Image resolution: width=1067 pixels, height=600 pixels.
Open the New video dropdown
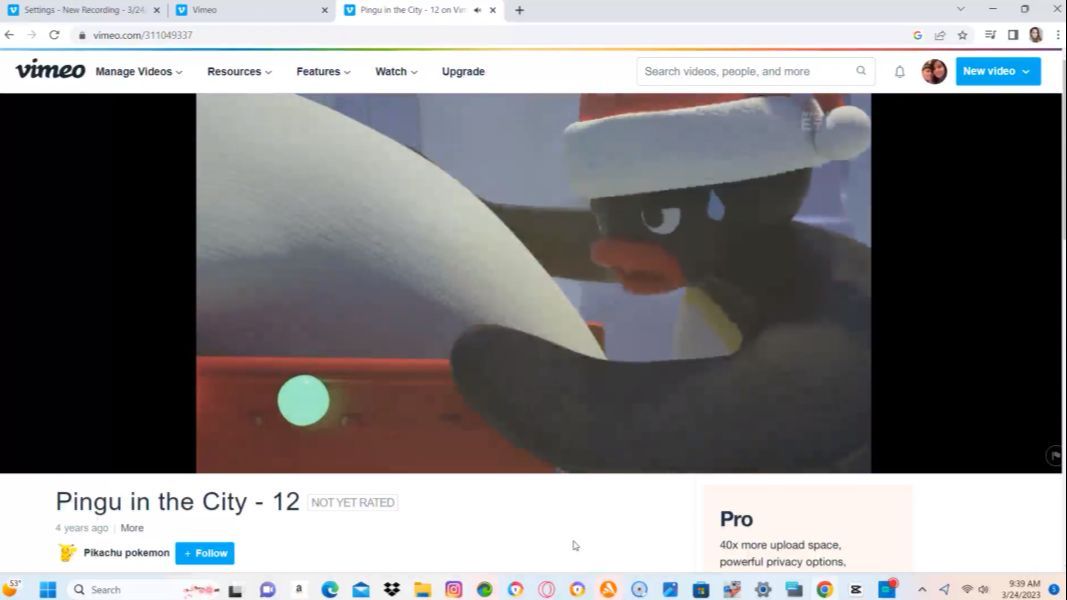pos(998,71)
